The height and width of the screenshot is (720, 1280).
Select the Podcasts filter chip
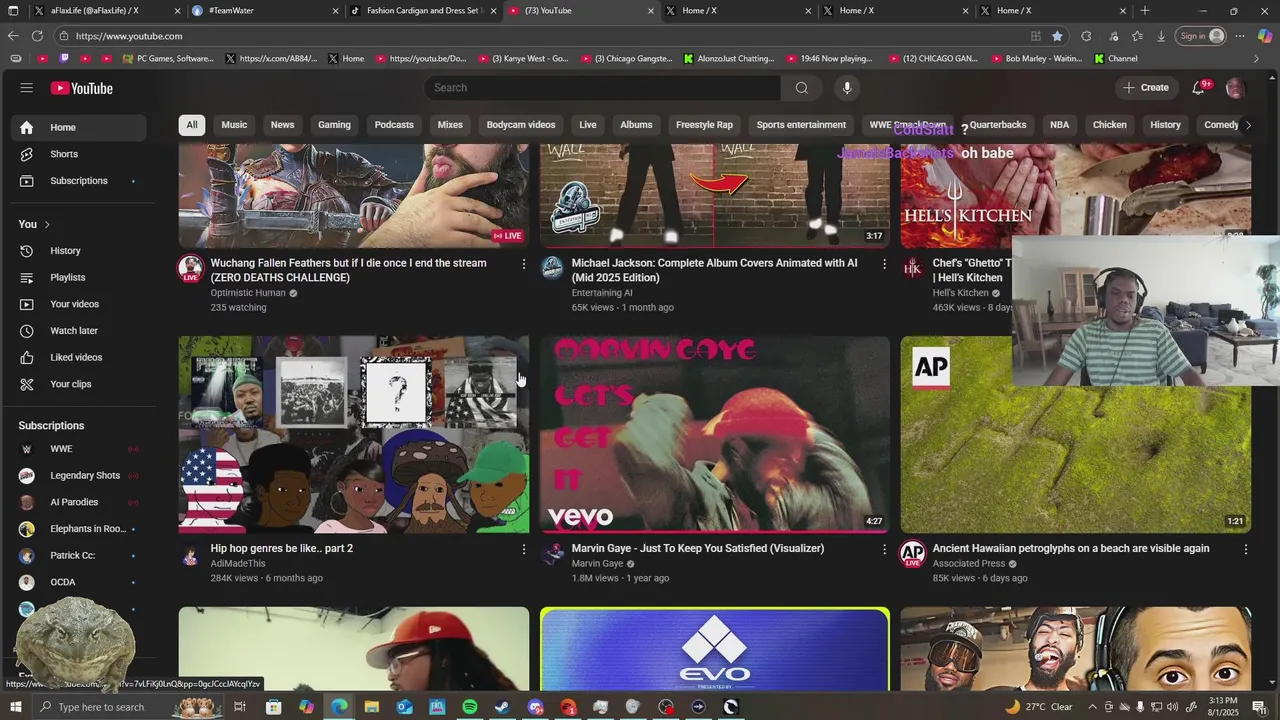pyautogui.click(x=394, y=125)
